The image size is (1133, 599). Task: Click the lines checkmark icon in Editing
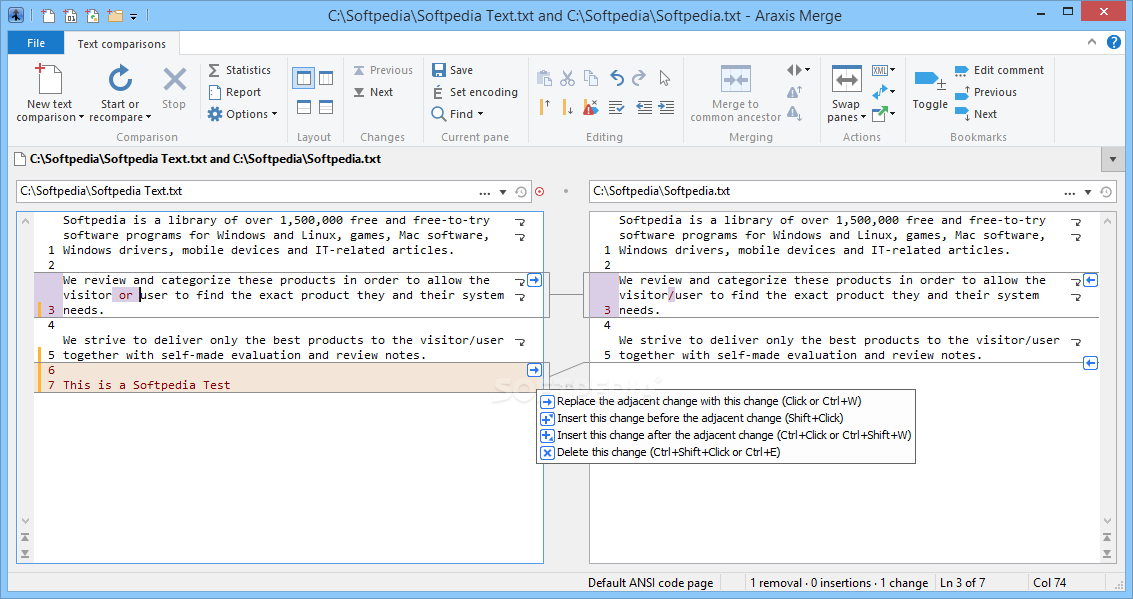[x=616, y=108]
